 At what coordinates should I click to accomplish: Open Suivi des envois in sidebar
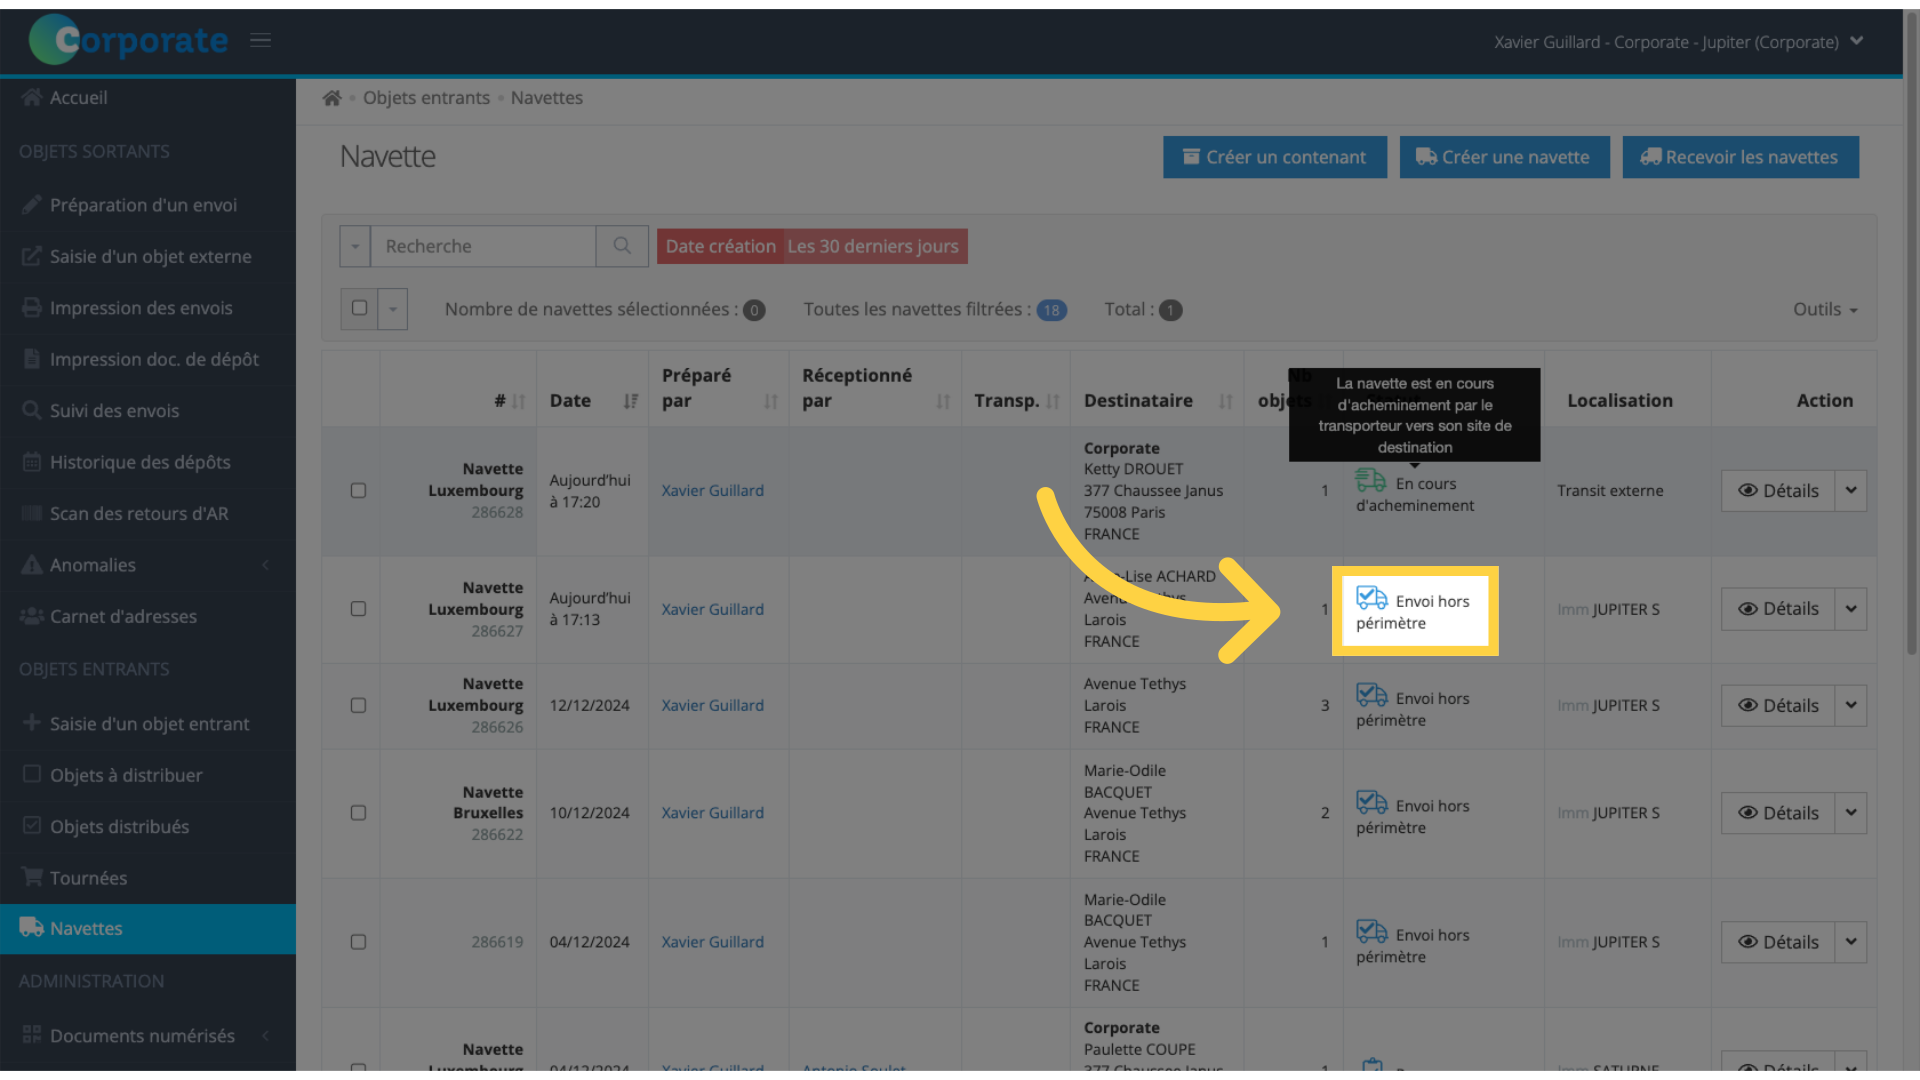pyautogui.click(x=114, y=411)
